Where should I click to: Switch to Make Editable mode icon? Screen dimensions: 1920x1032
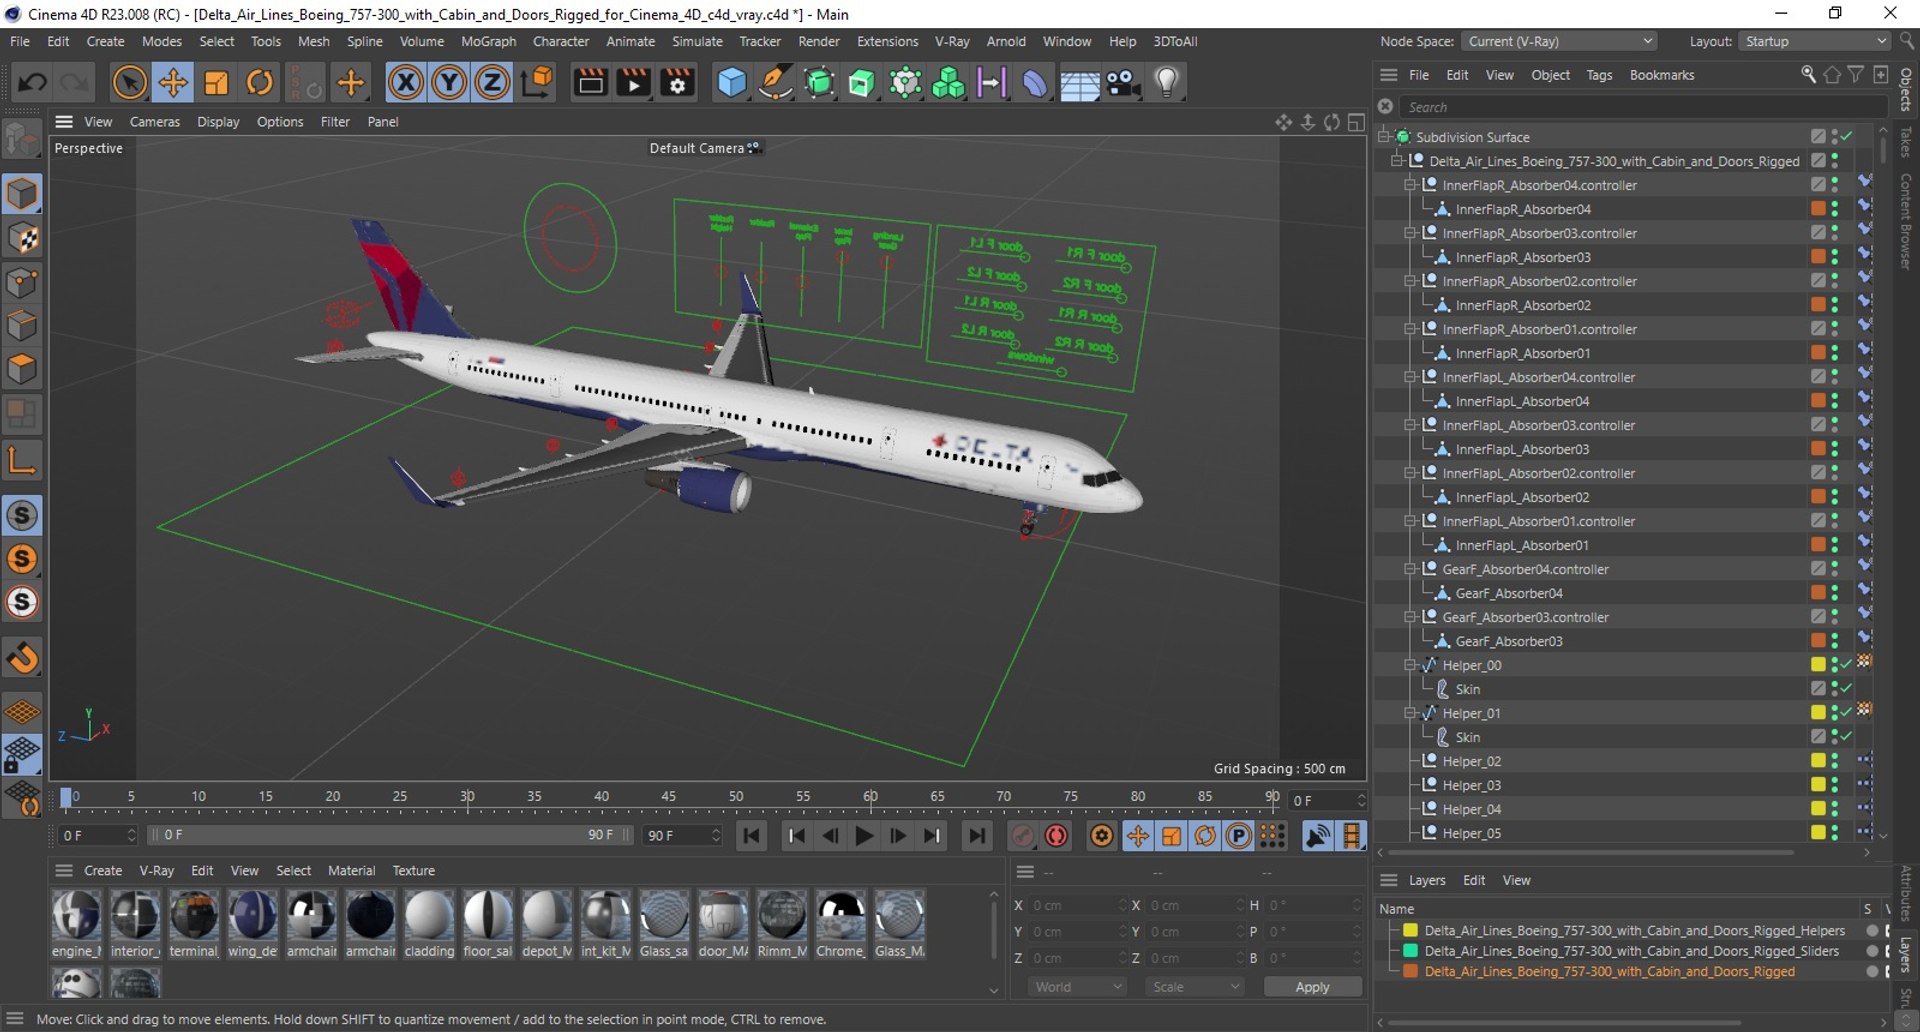coord(22,140)
